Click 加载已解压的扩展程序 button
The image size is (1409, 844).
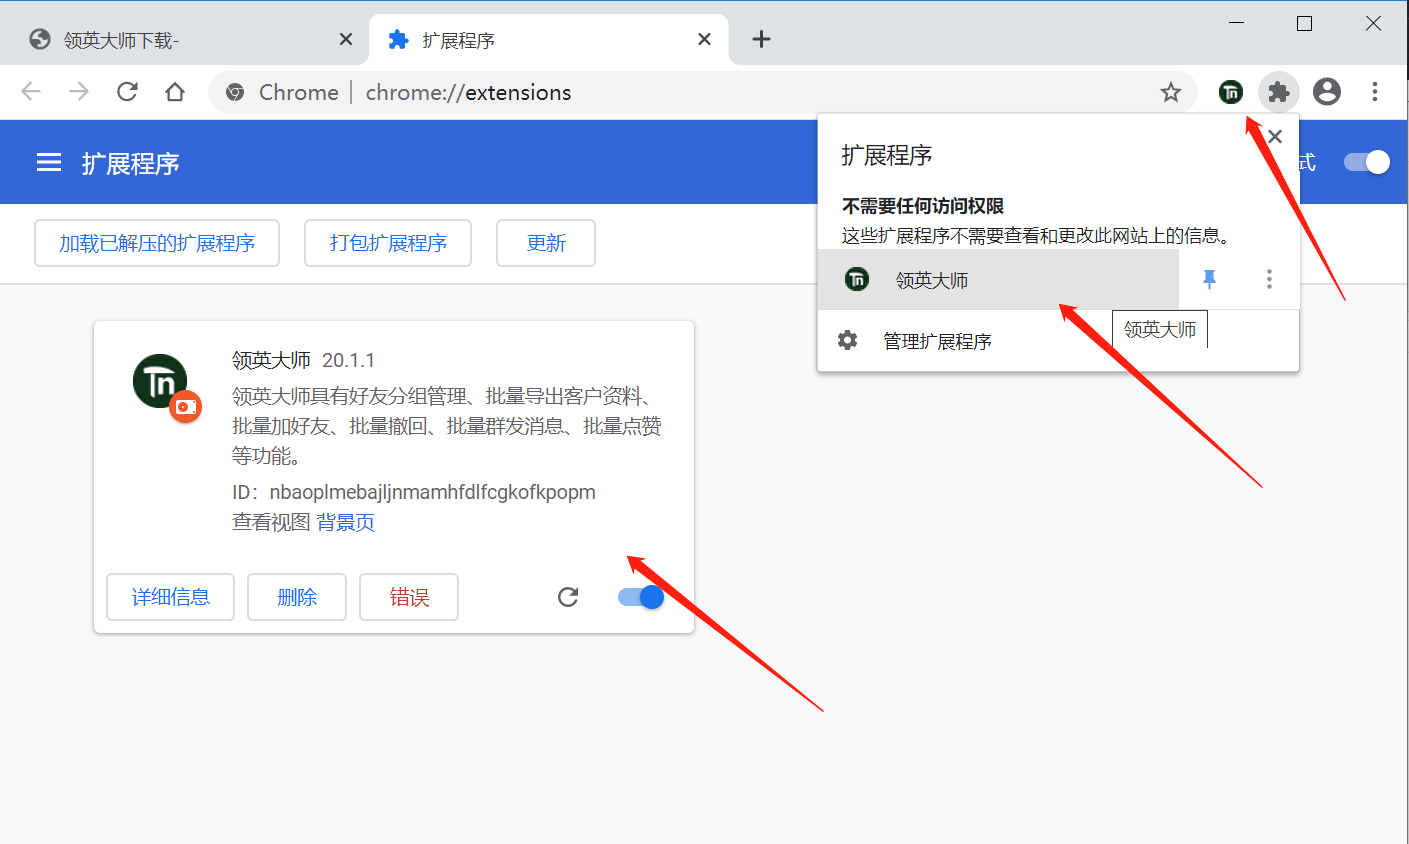click(157, 243)
